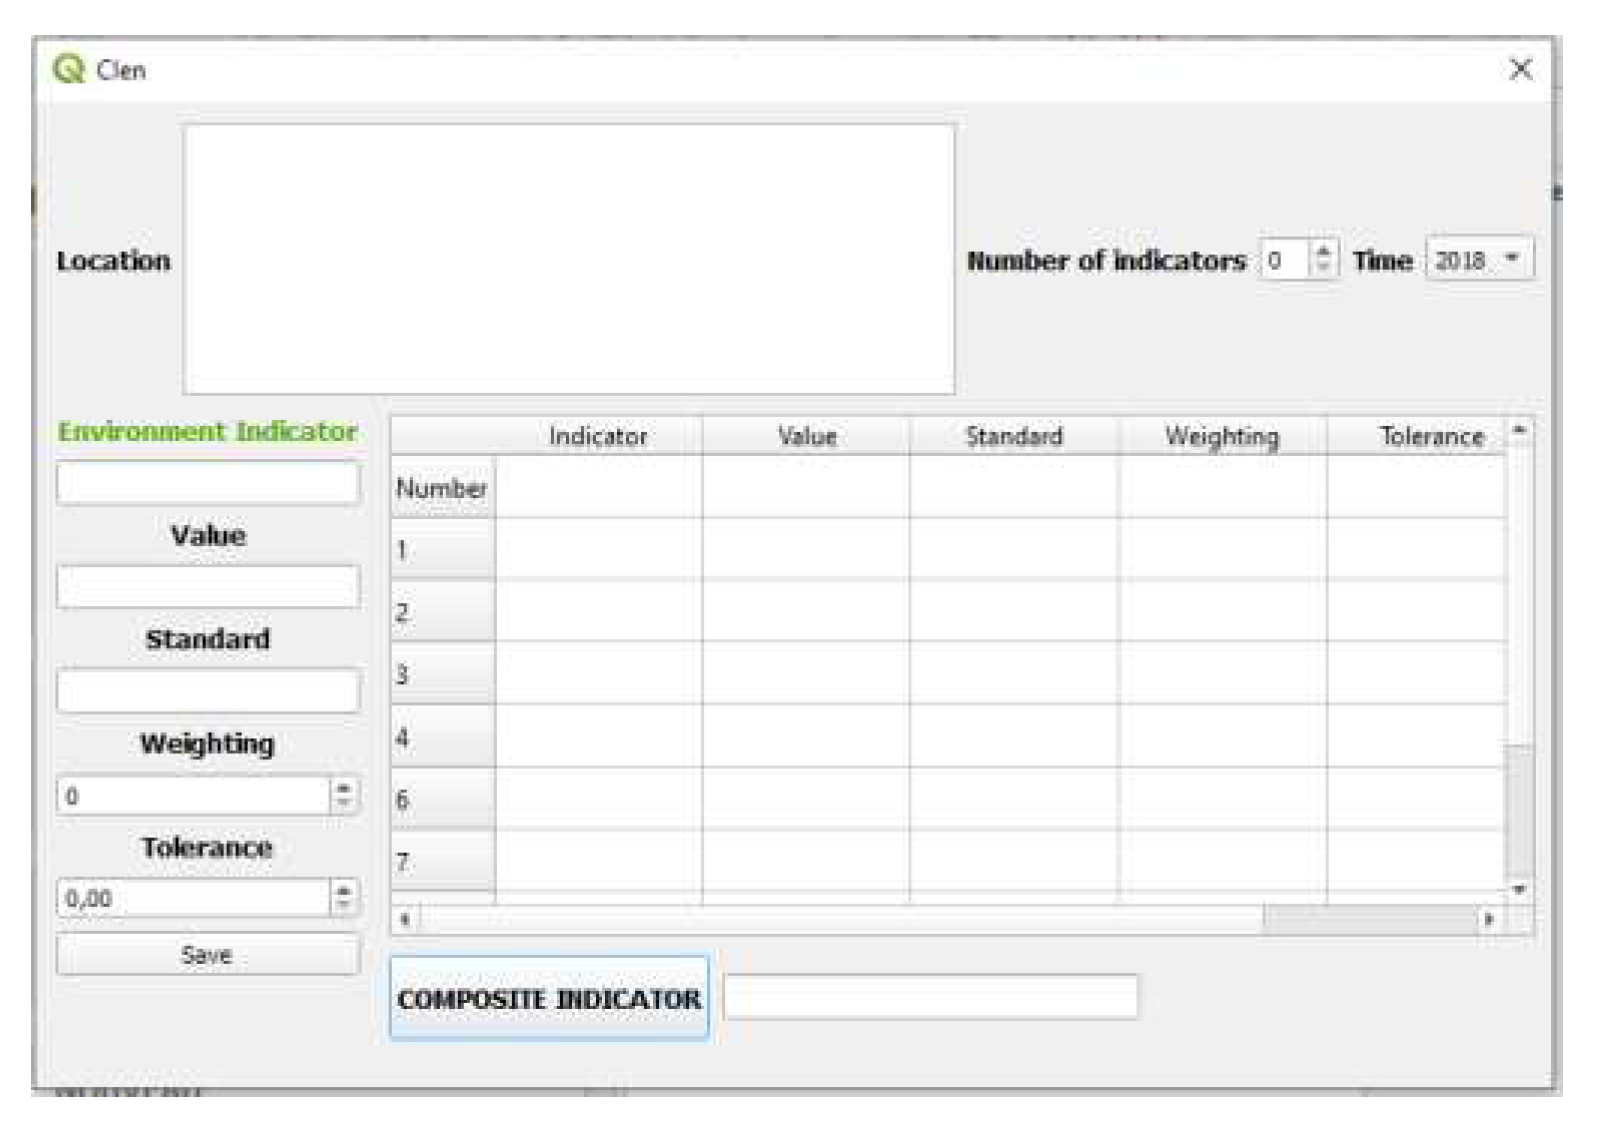Select the Indicator column header
The height and width of the screenshot is (1125, 1603).
597,436
